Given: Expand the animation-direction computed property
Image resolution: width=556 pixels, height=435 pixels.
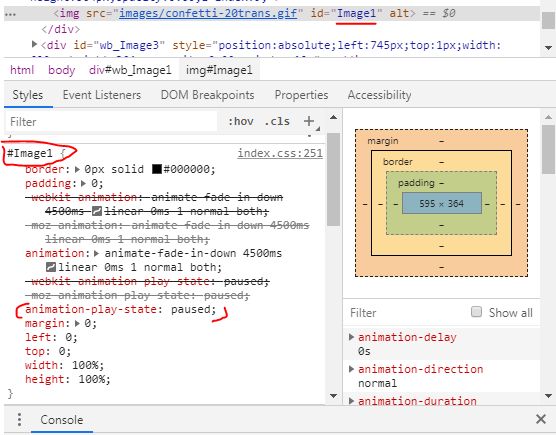Looking at the screenshot, I should tap(351, 369).
